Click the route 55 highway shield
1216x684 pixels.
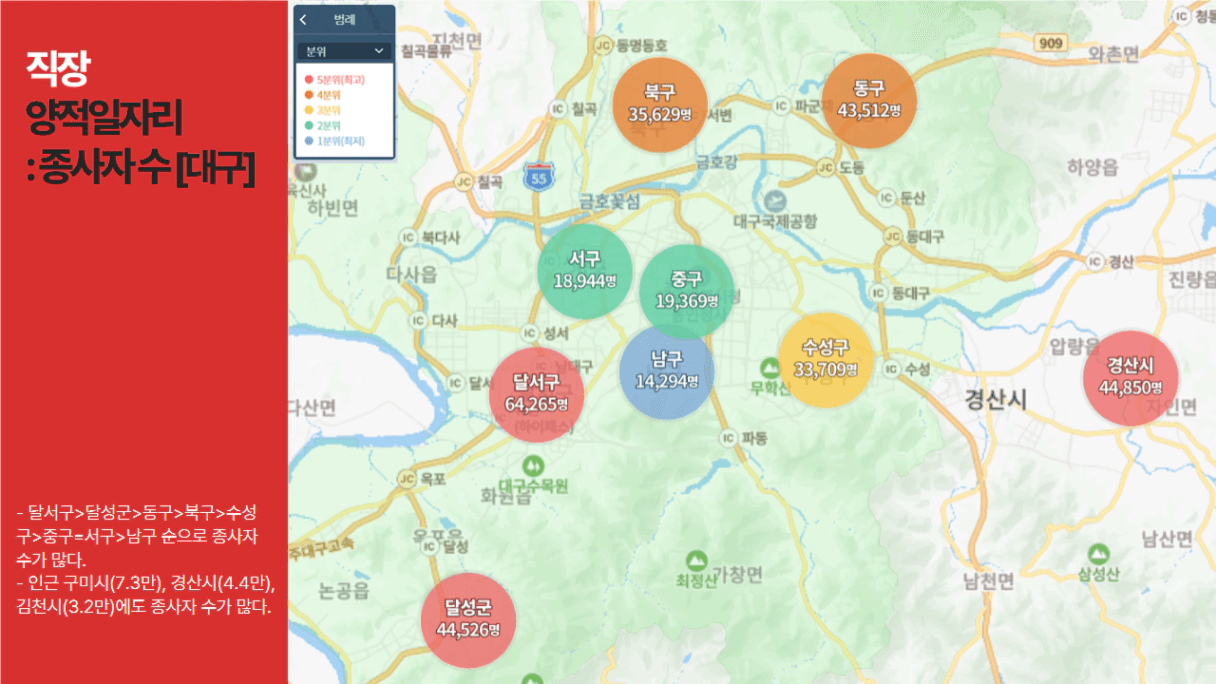click(538, 178)
